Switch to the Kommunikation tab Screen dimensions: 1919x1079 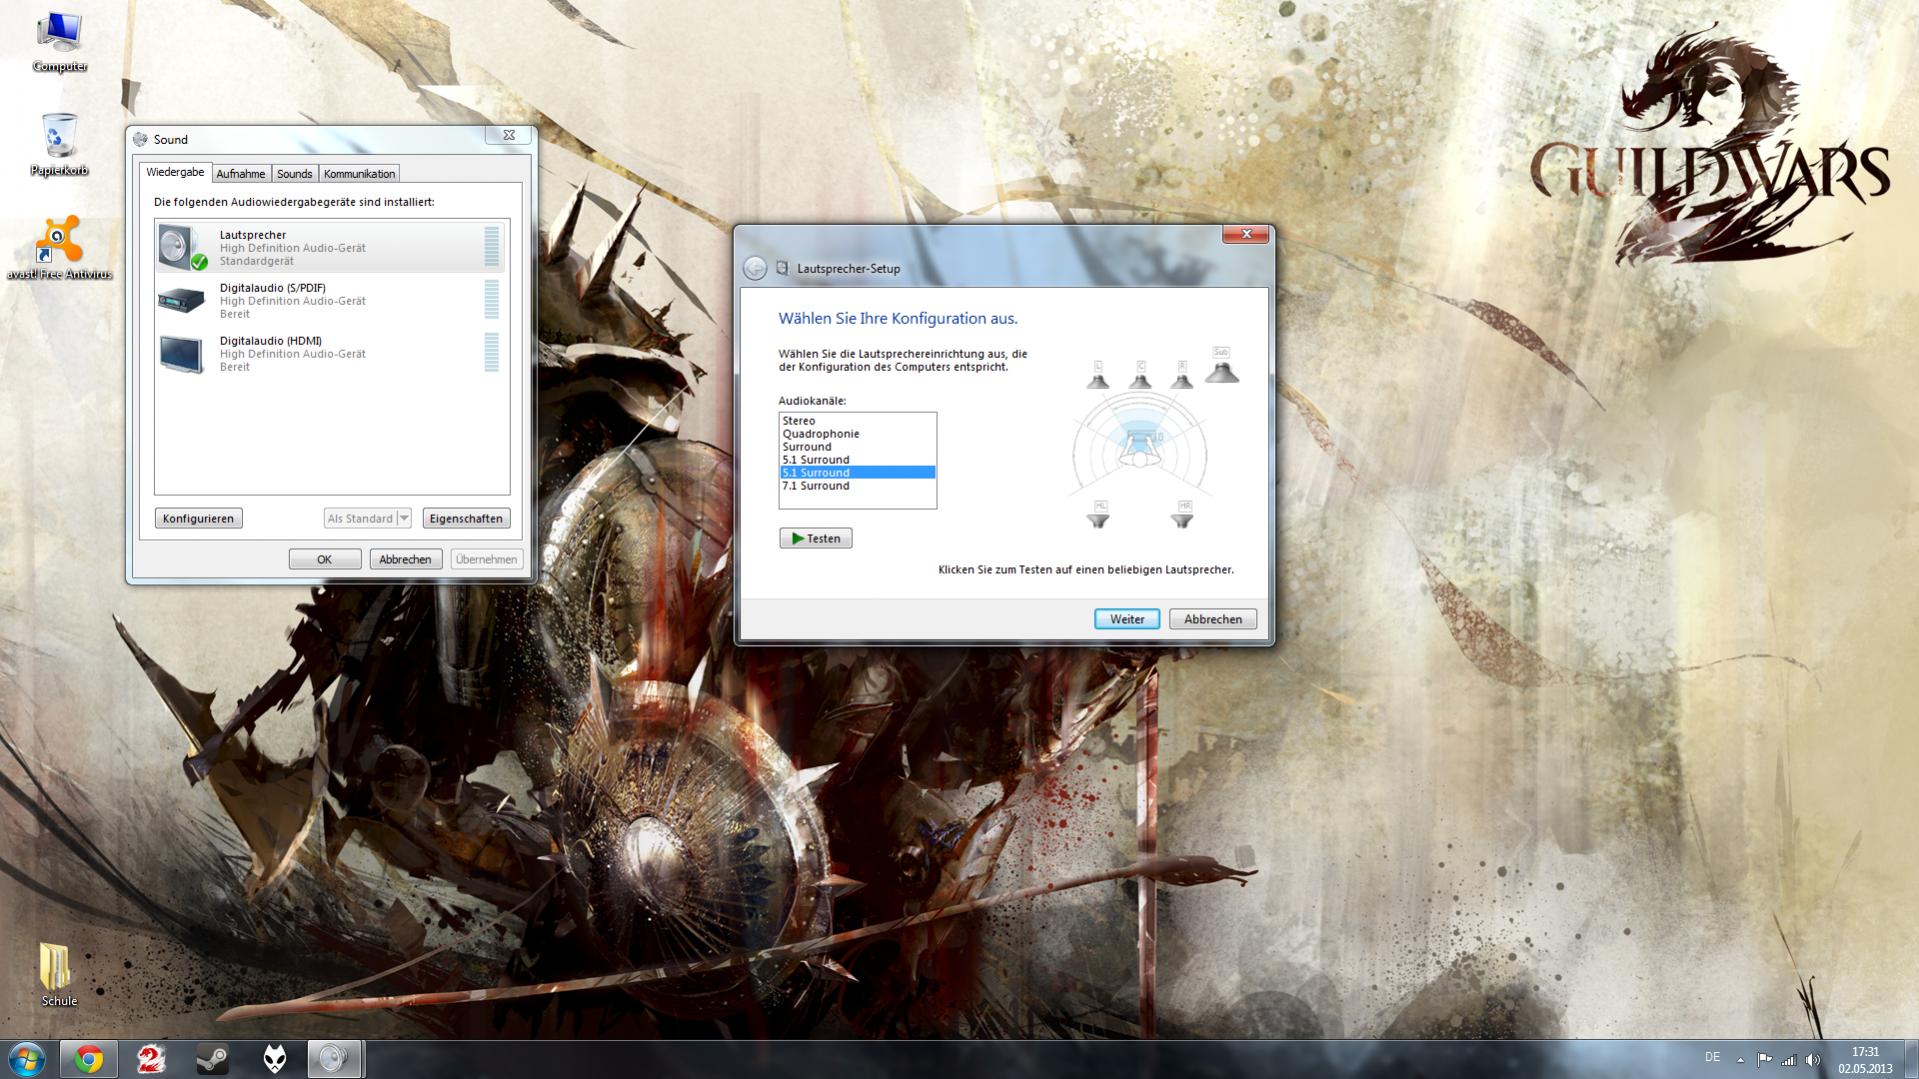359,174
